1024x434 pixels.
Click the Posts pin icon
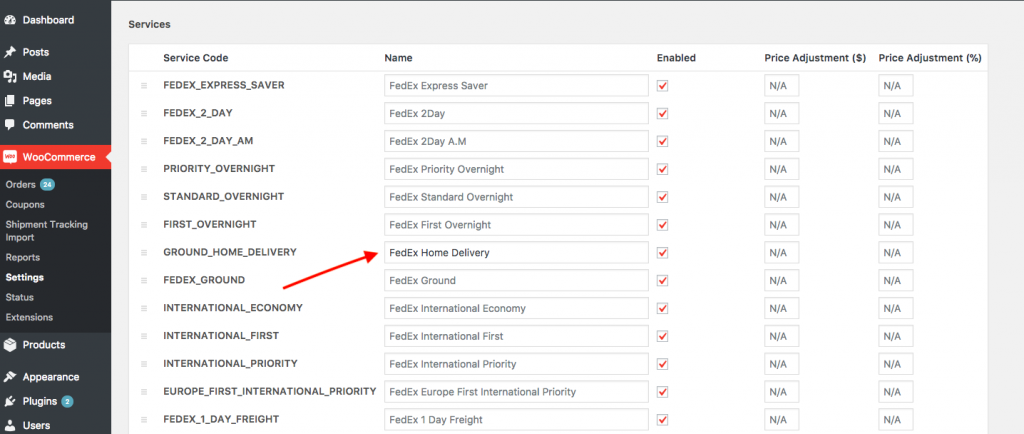pos(9,52)
